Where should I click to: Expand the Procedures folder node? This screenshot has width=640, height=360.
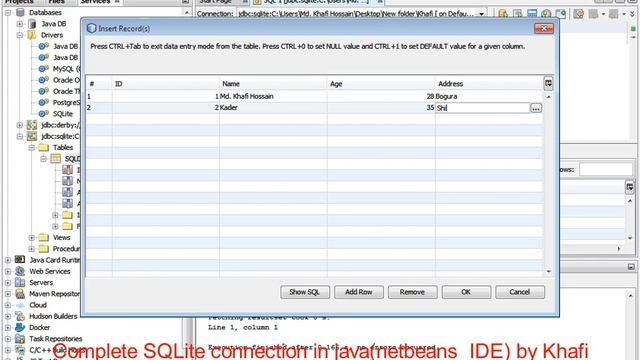click(x=31, y=249)
